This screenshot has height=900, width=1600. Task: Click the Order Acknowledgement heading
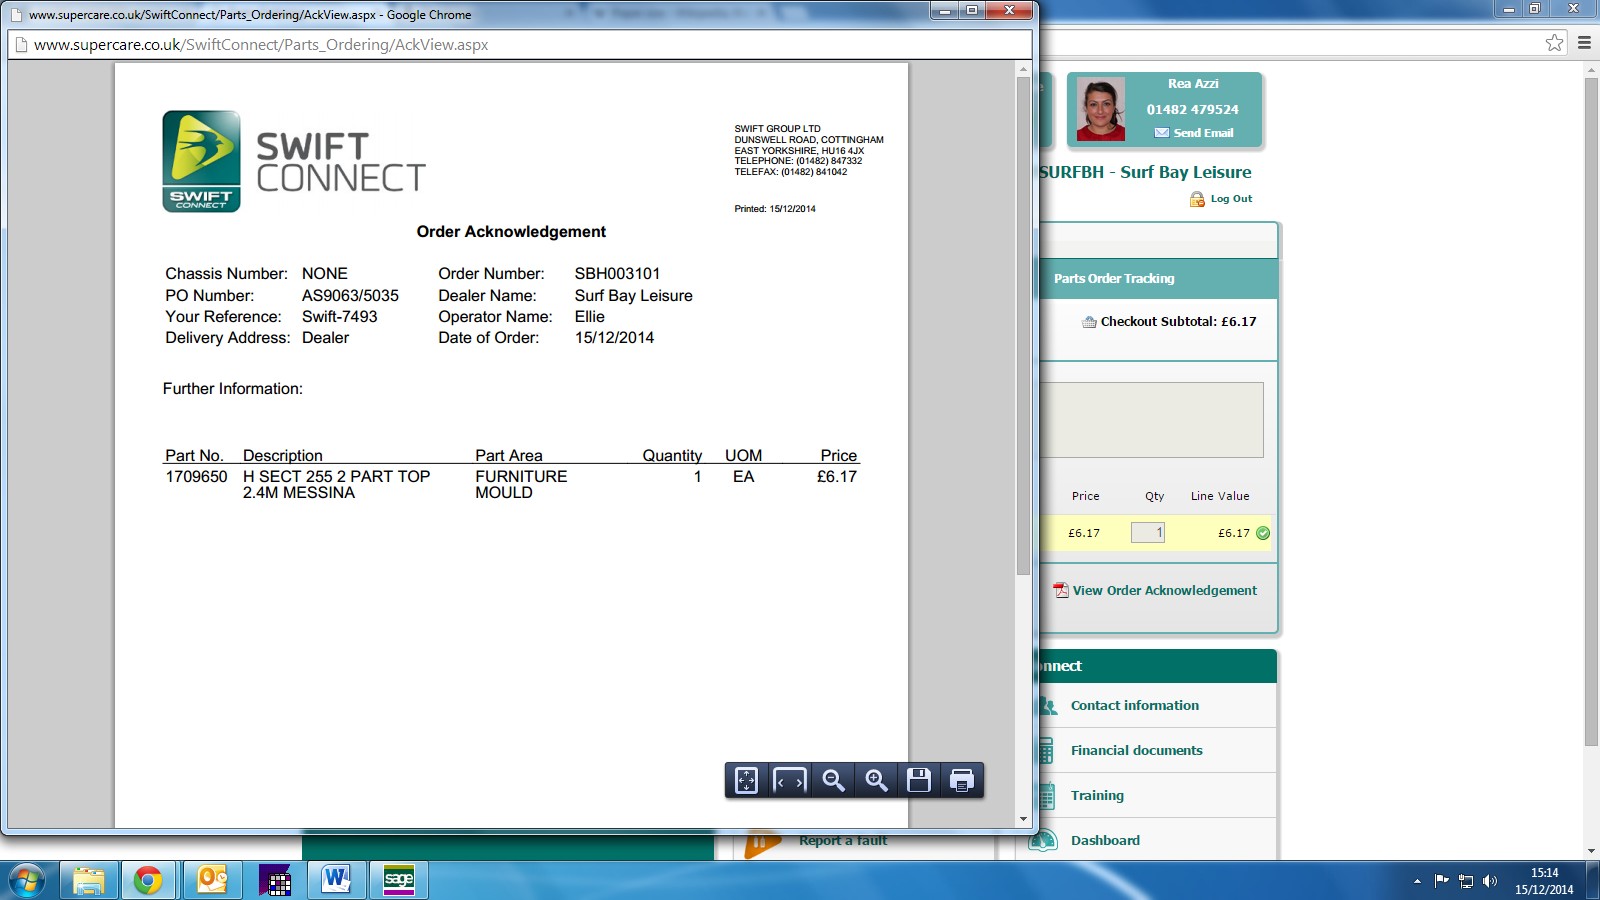pos(511,232)
